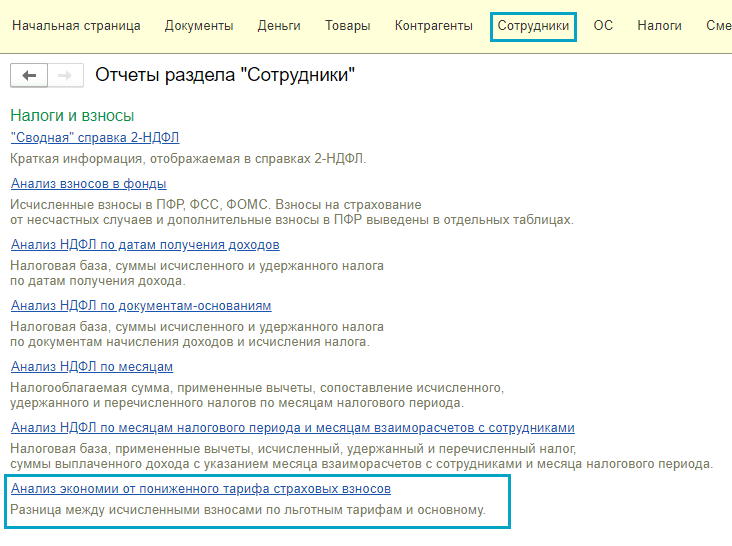The height and width of the screenshot is (546, 732).
Task: Open the Начальная страница section
Action: [x=76, y=26]
